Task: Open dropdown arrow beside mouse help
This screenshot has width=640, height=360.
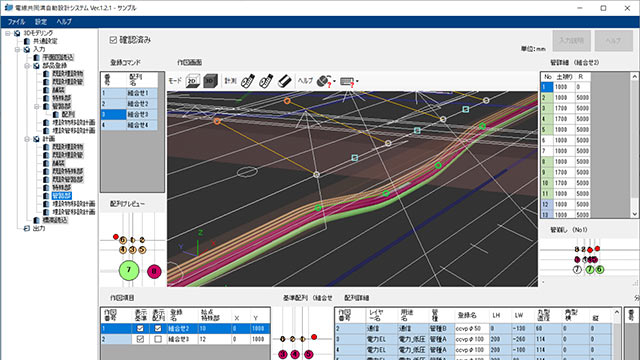Action: point(335,81)
